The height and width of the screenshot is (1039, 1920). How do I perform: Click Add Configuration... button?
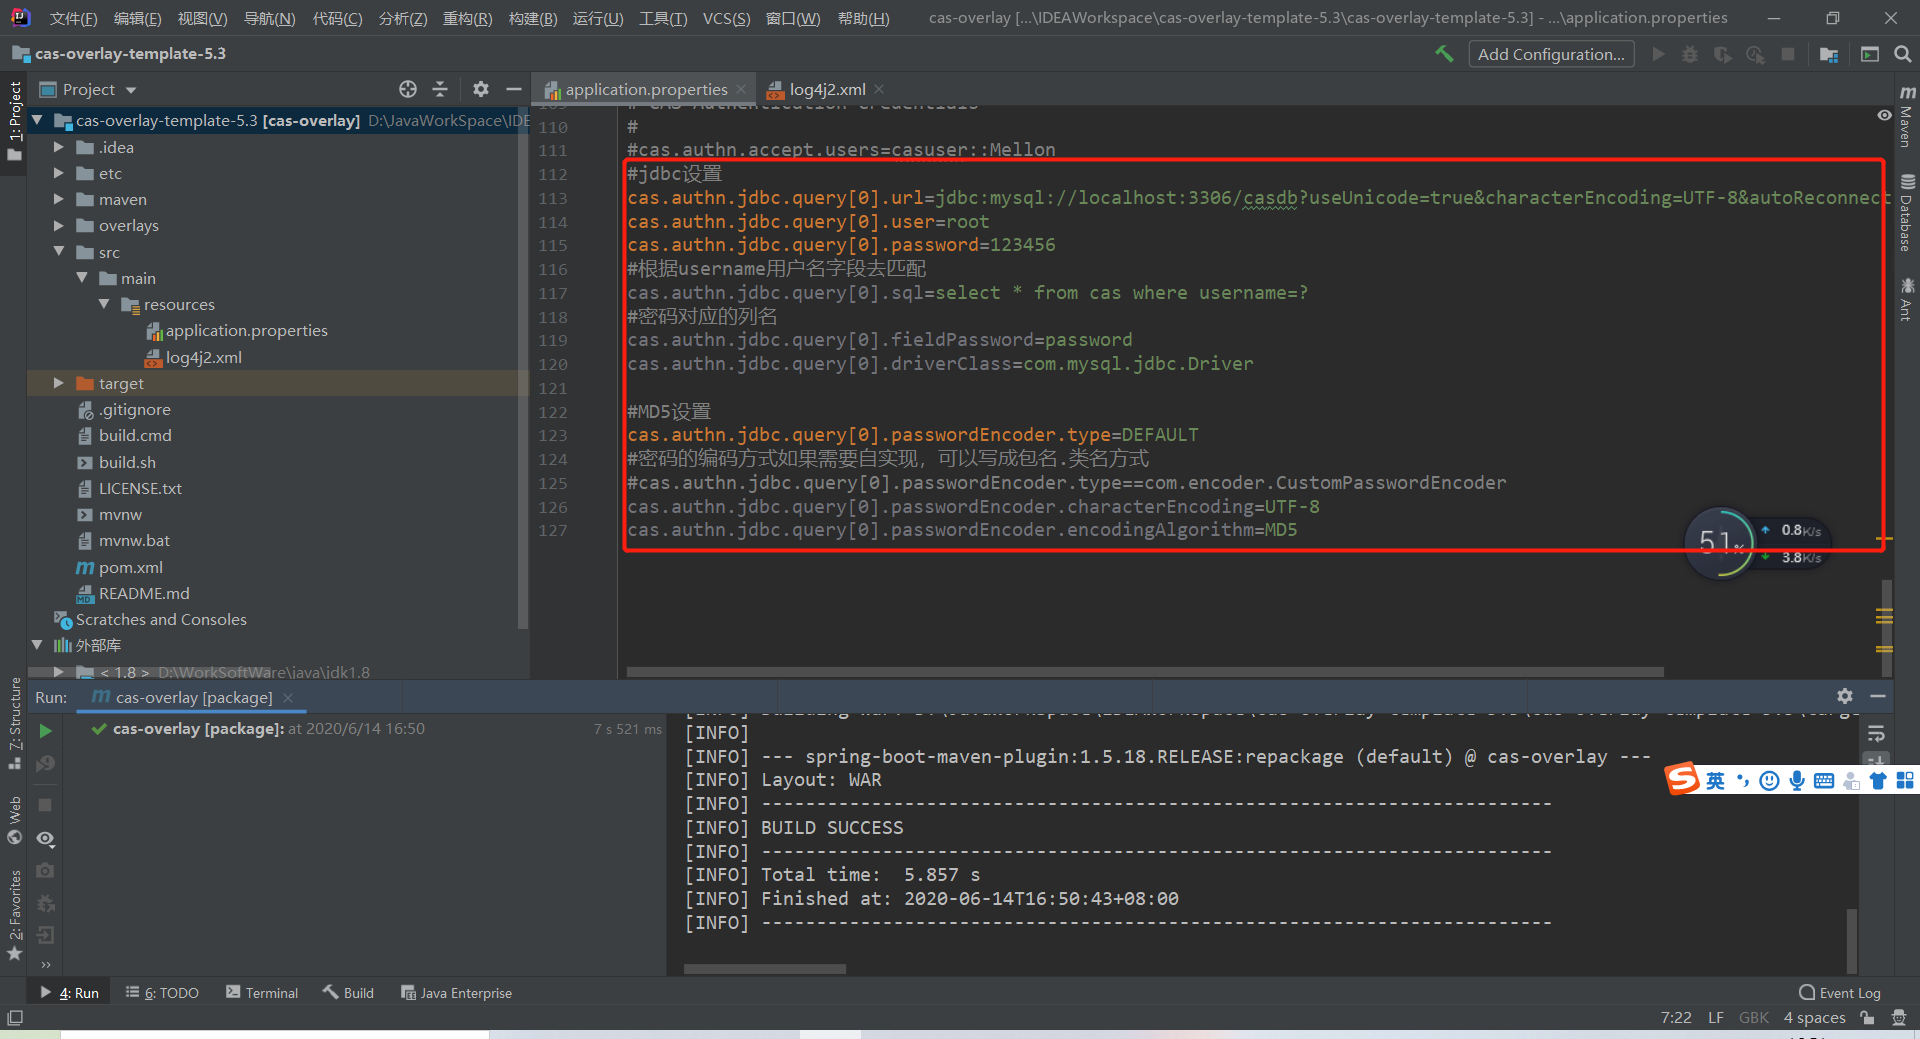(1551, 54)
